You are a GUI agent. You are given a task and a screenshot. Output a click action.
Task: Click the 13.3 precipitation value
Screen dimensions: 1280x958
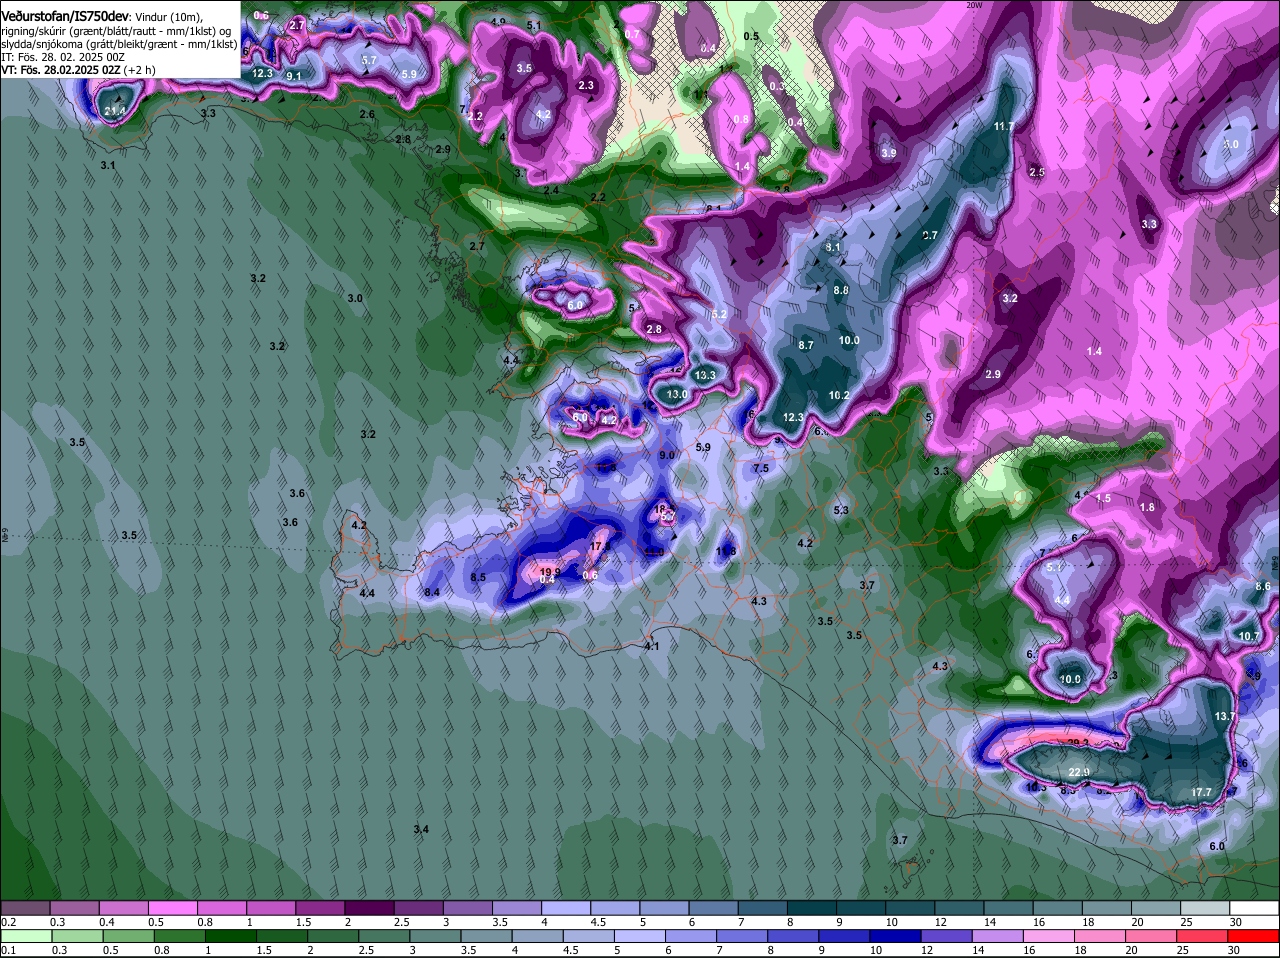705,375
